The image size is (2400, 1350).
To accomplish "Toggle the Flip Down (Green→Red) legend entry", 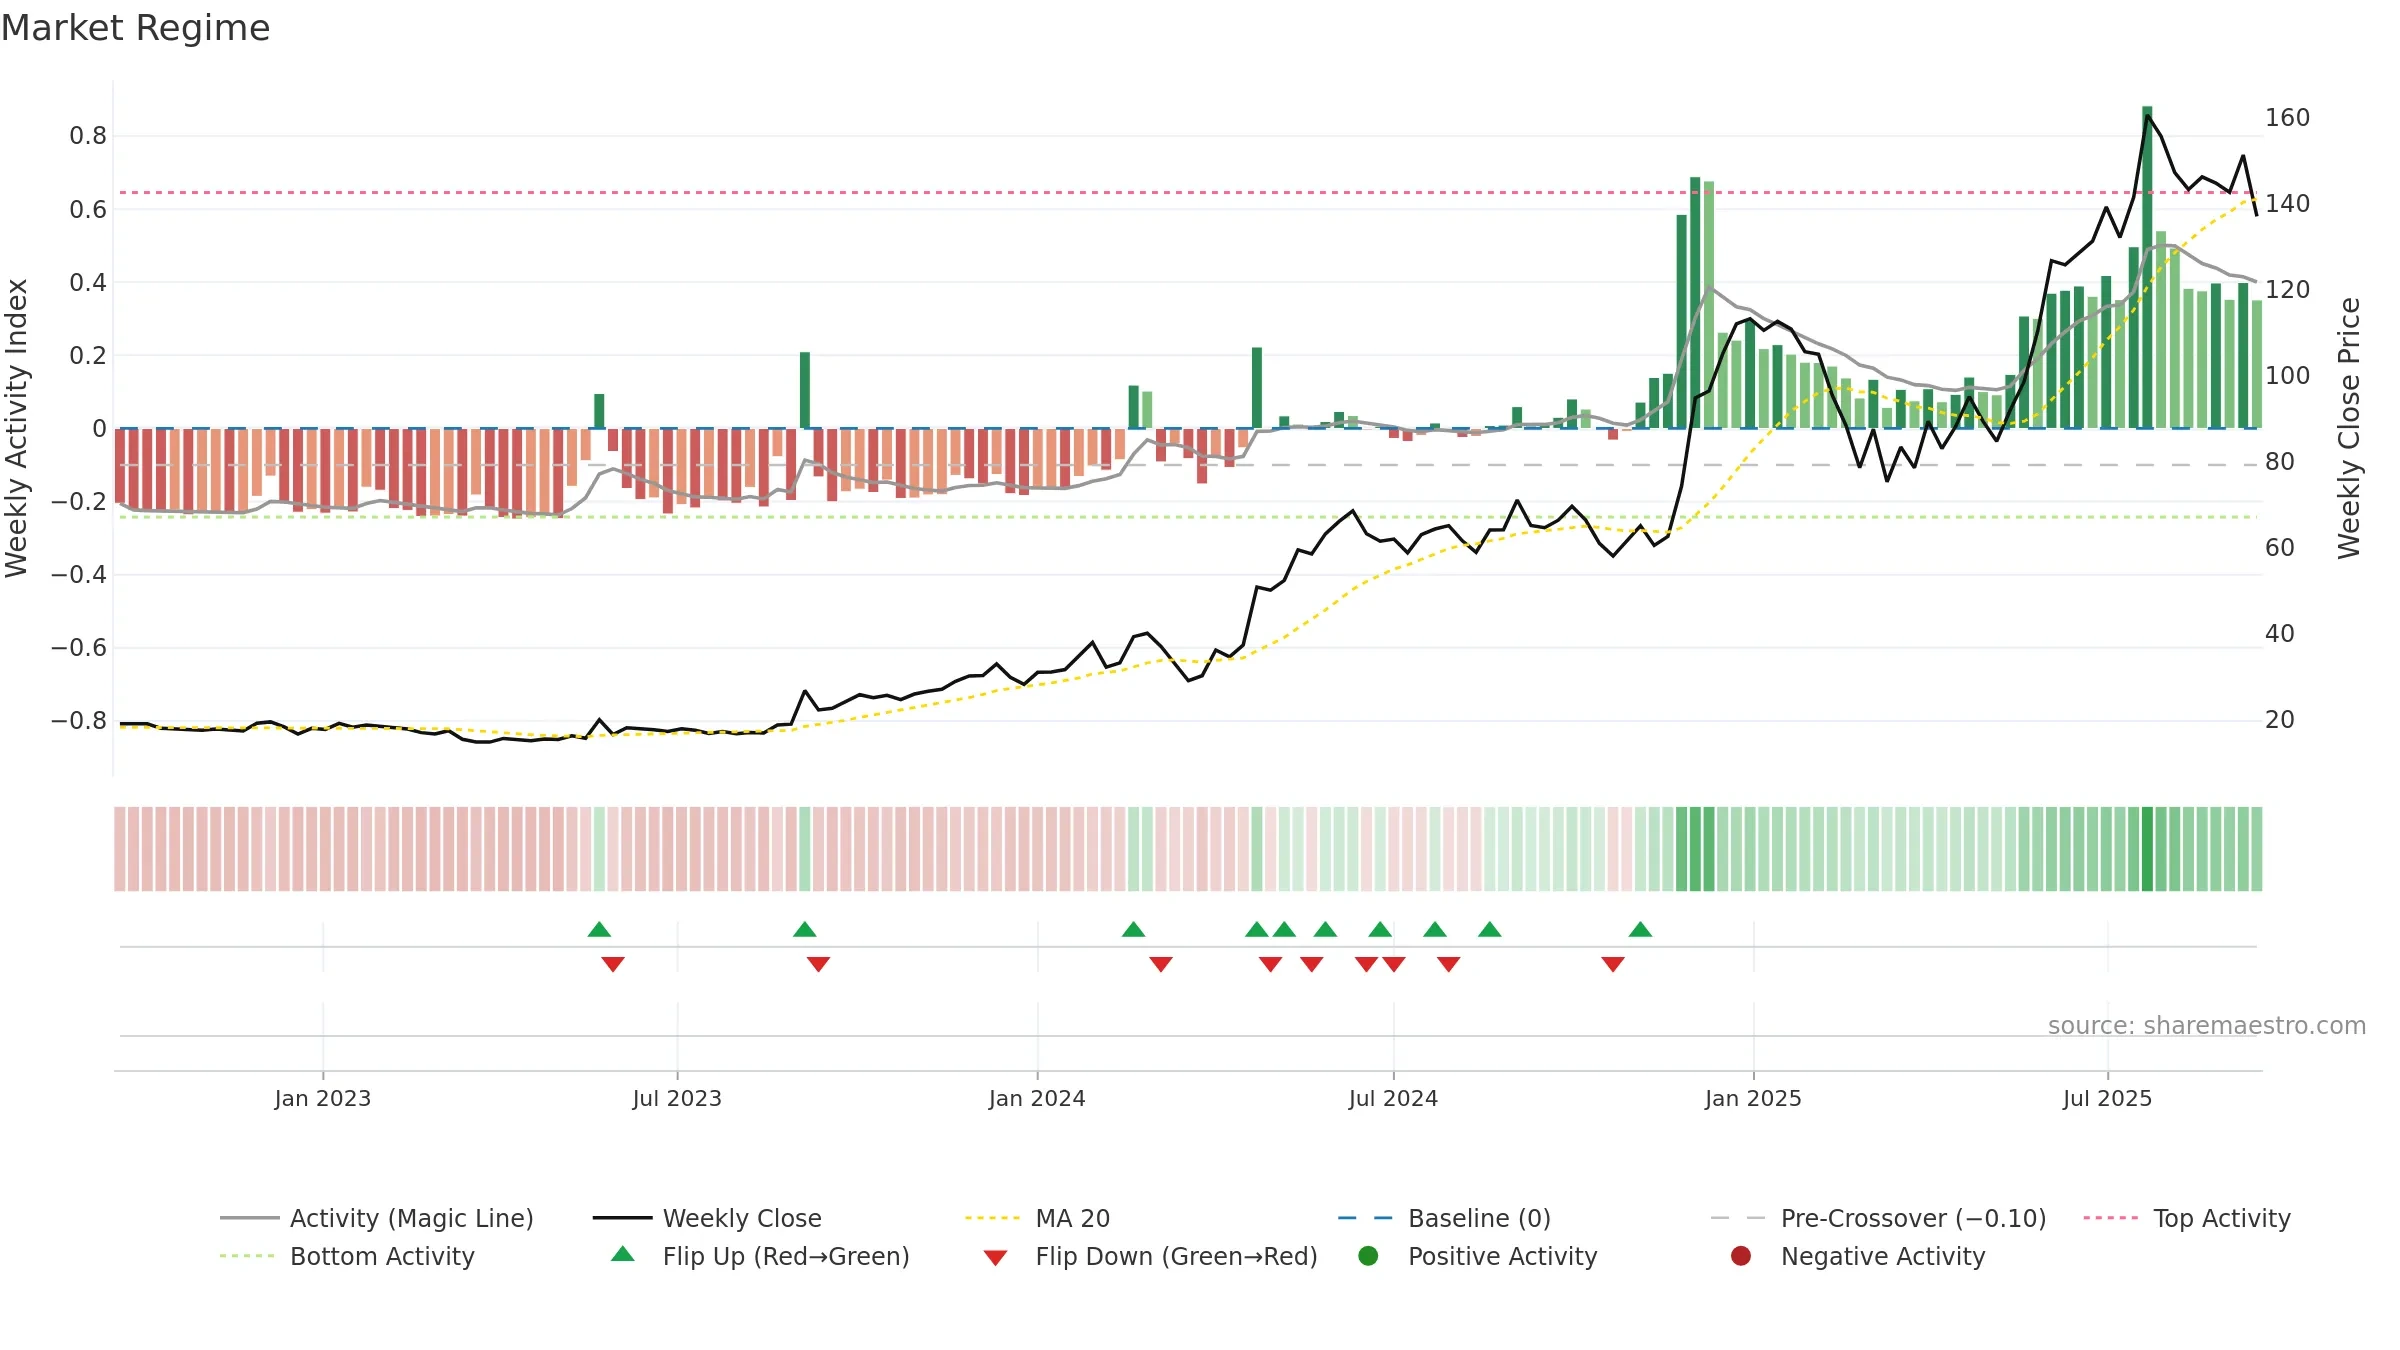I will click(x=1150, y=1256).
